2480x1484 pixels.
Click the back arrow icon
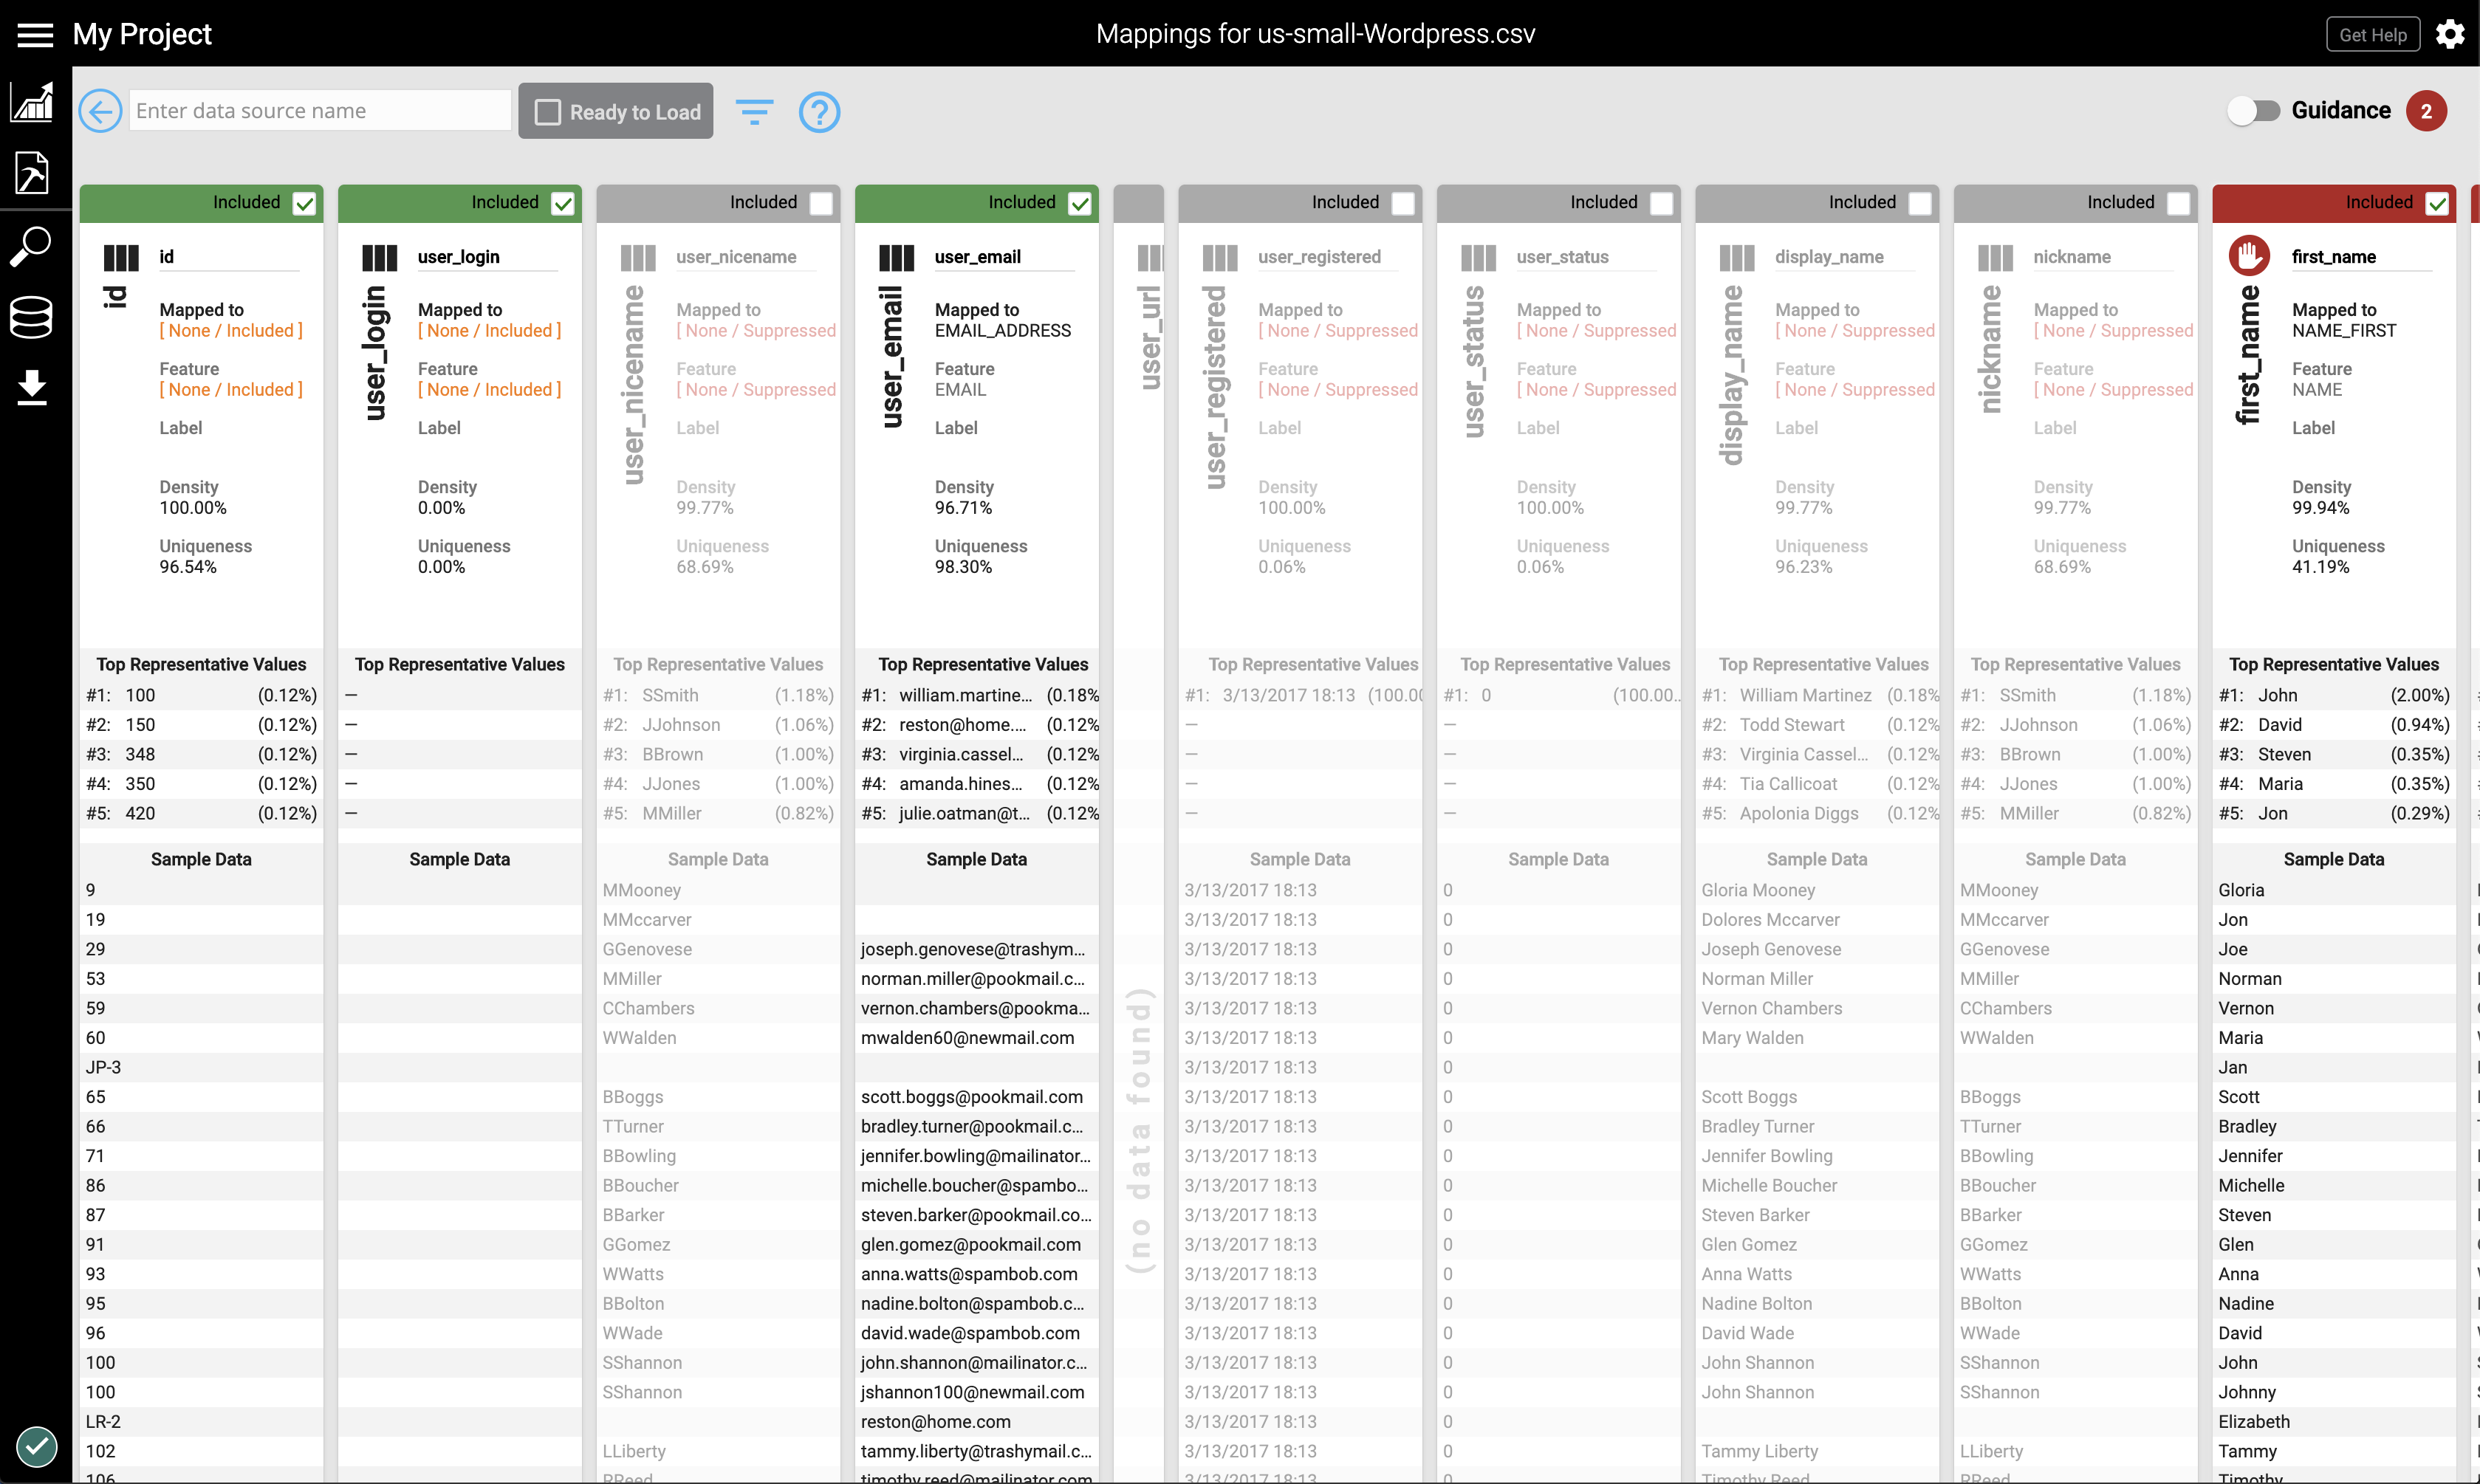click(100, 111)
